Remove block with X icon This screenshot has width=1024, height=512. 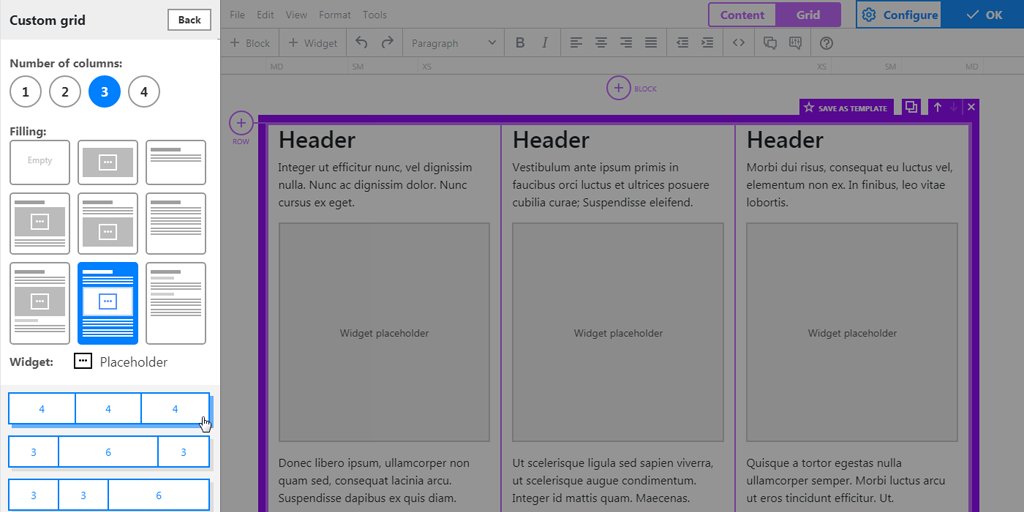point(971,107)
